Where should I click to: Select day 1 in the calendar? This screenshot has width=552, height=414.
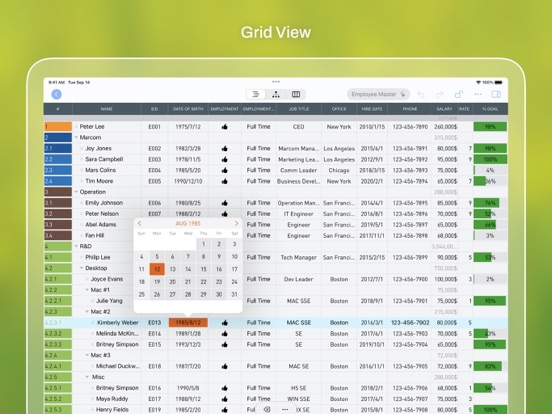pos(203,244)
